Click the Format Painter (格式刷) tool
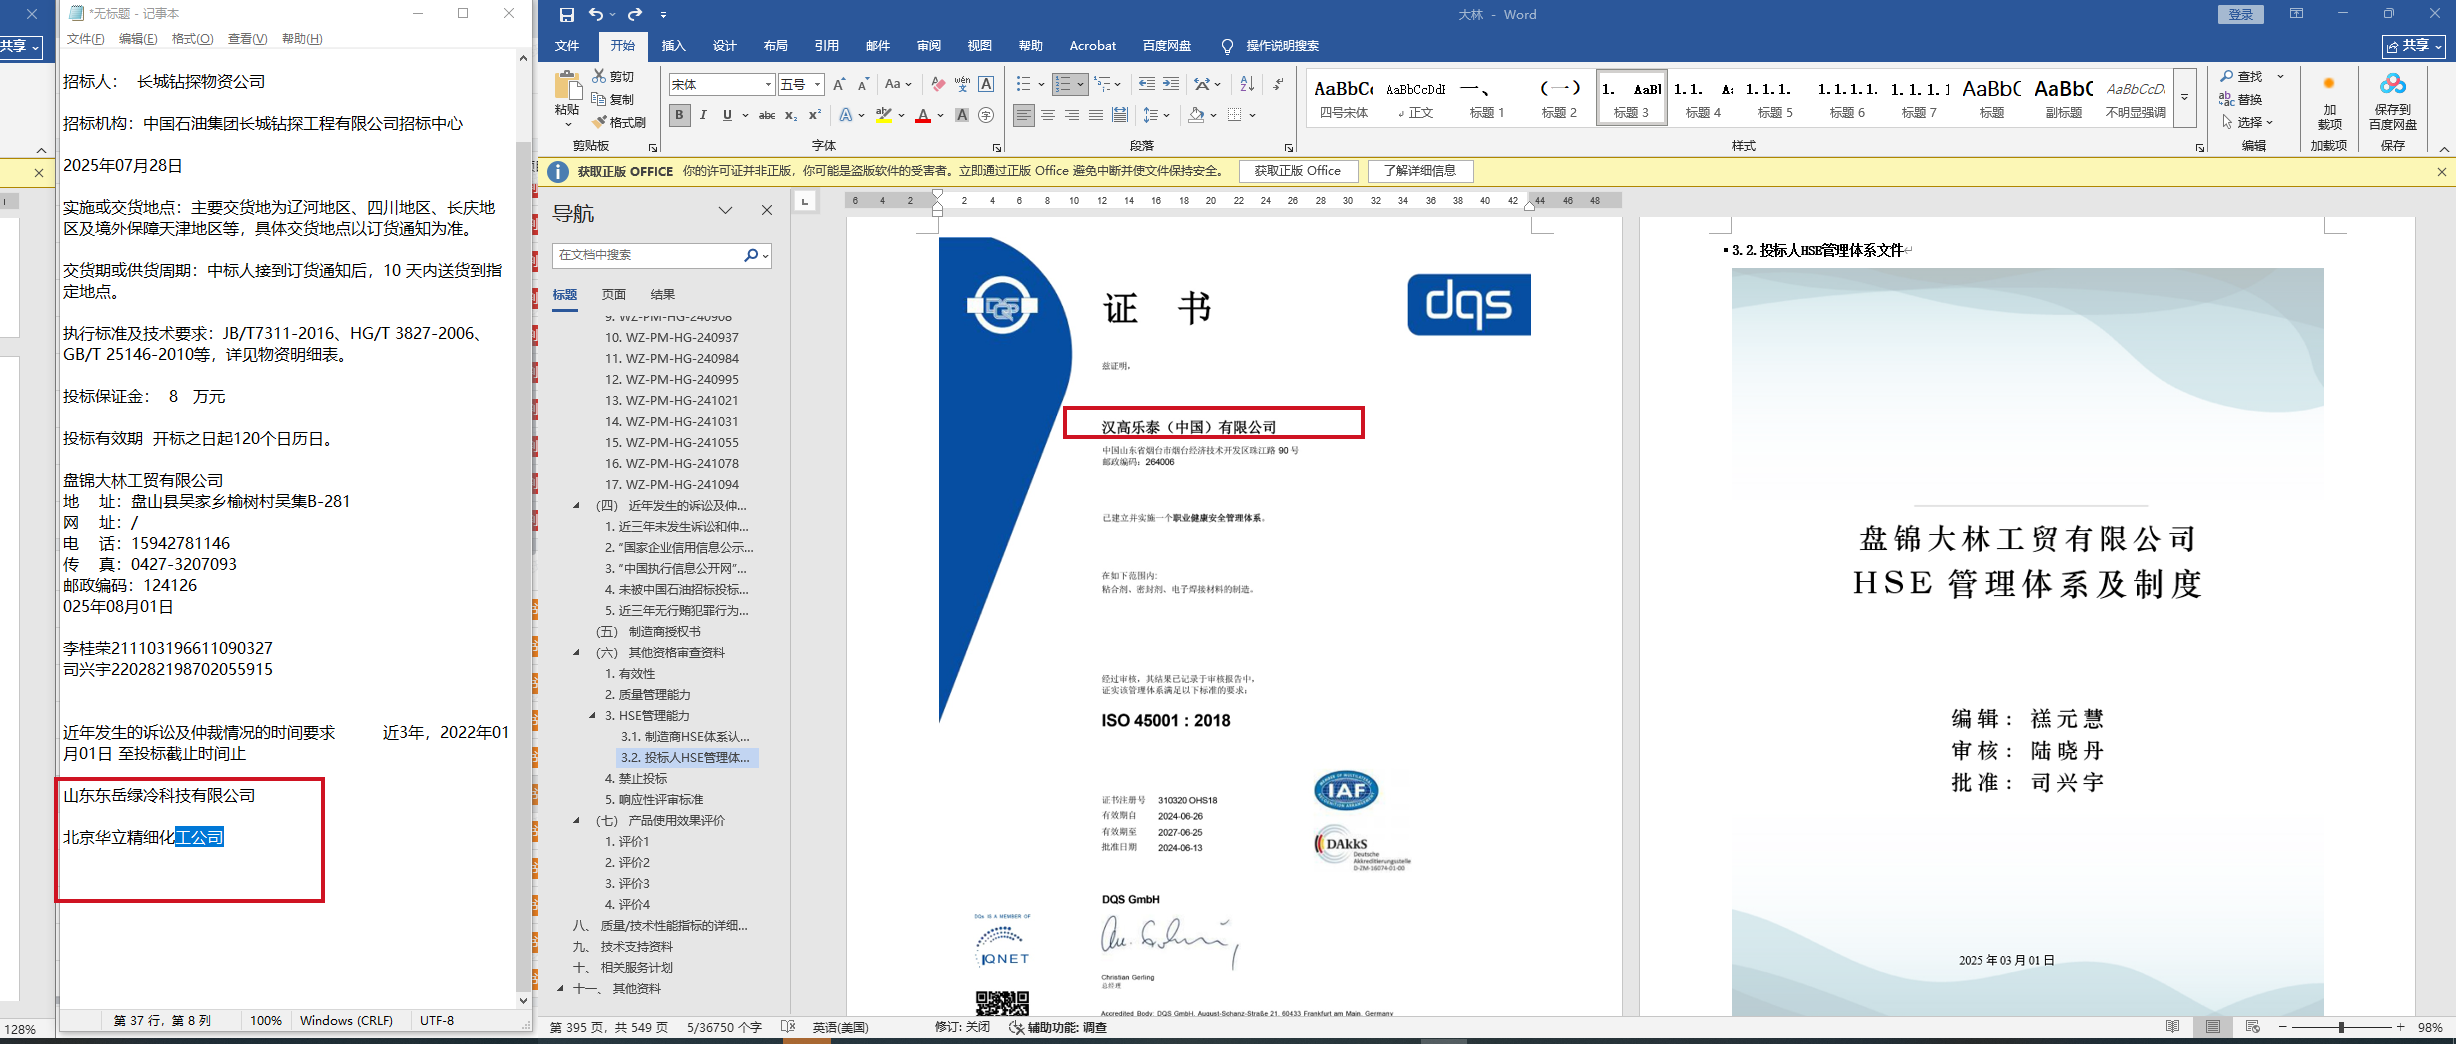 click(619, 122)
